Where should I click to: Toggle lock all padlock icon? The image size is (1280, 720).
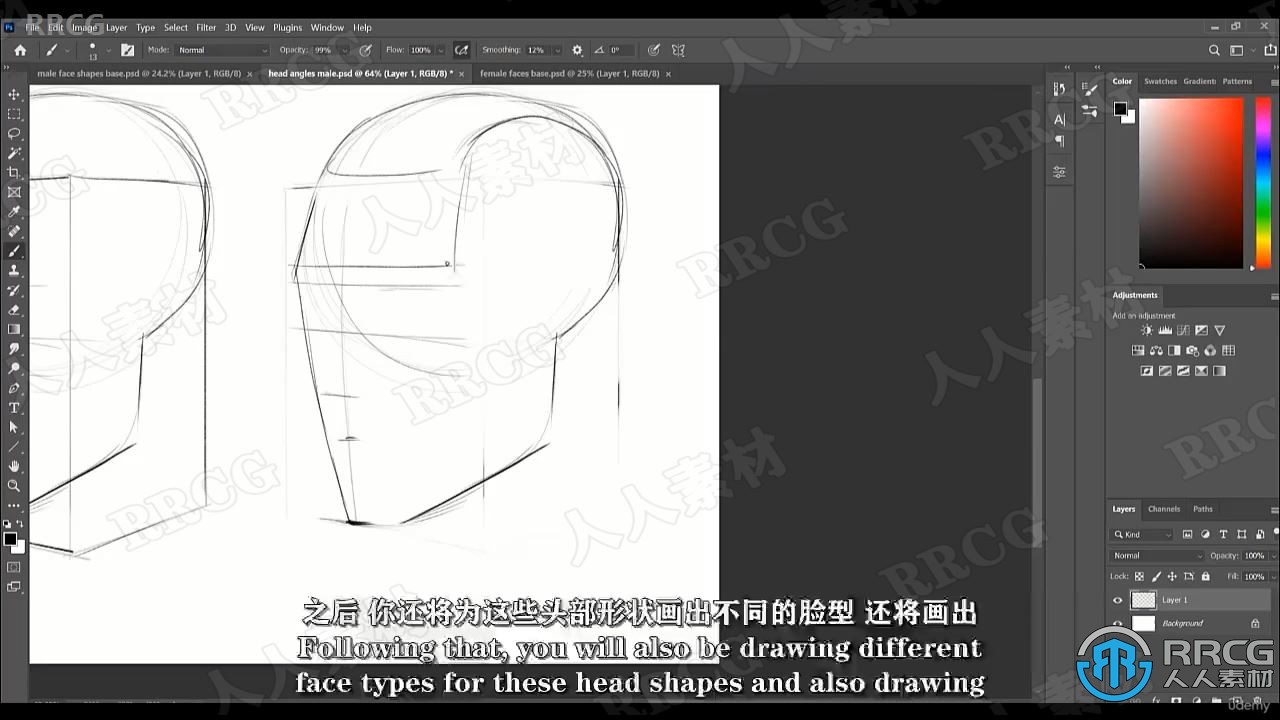(x=1205, y=576)
